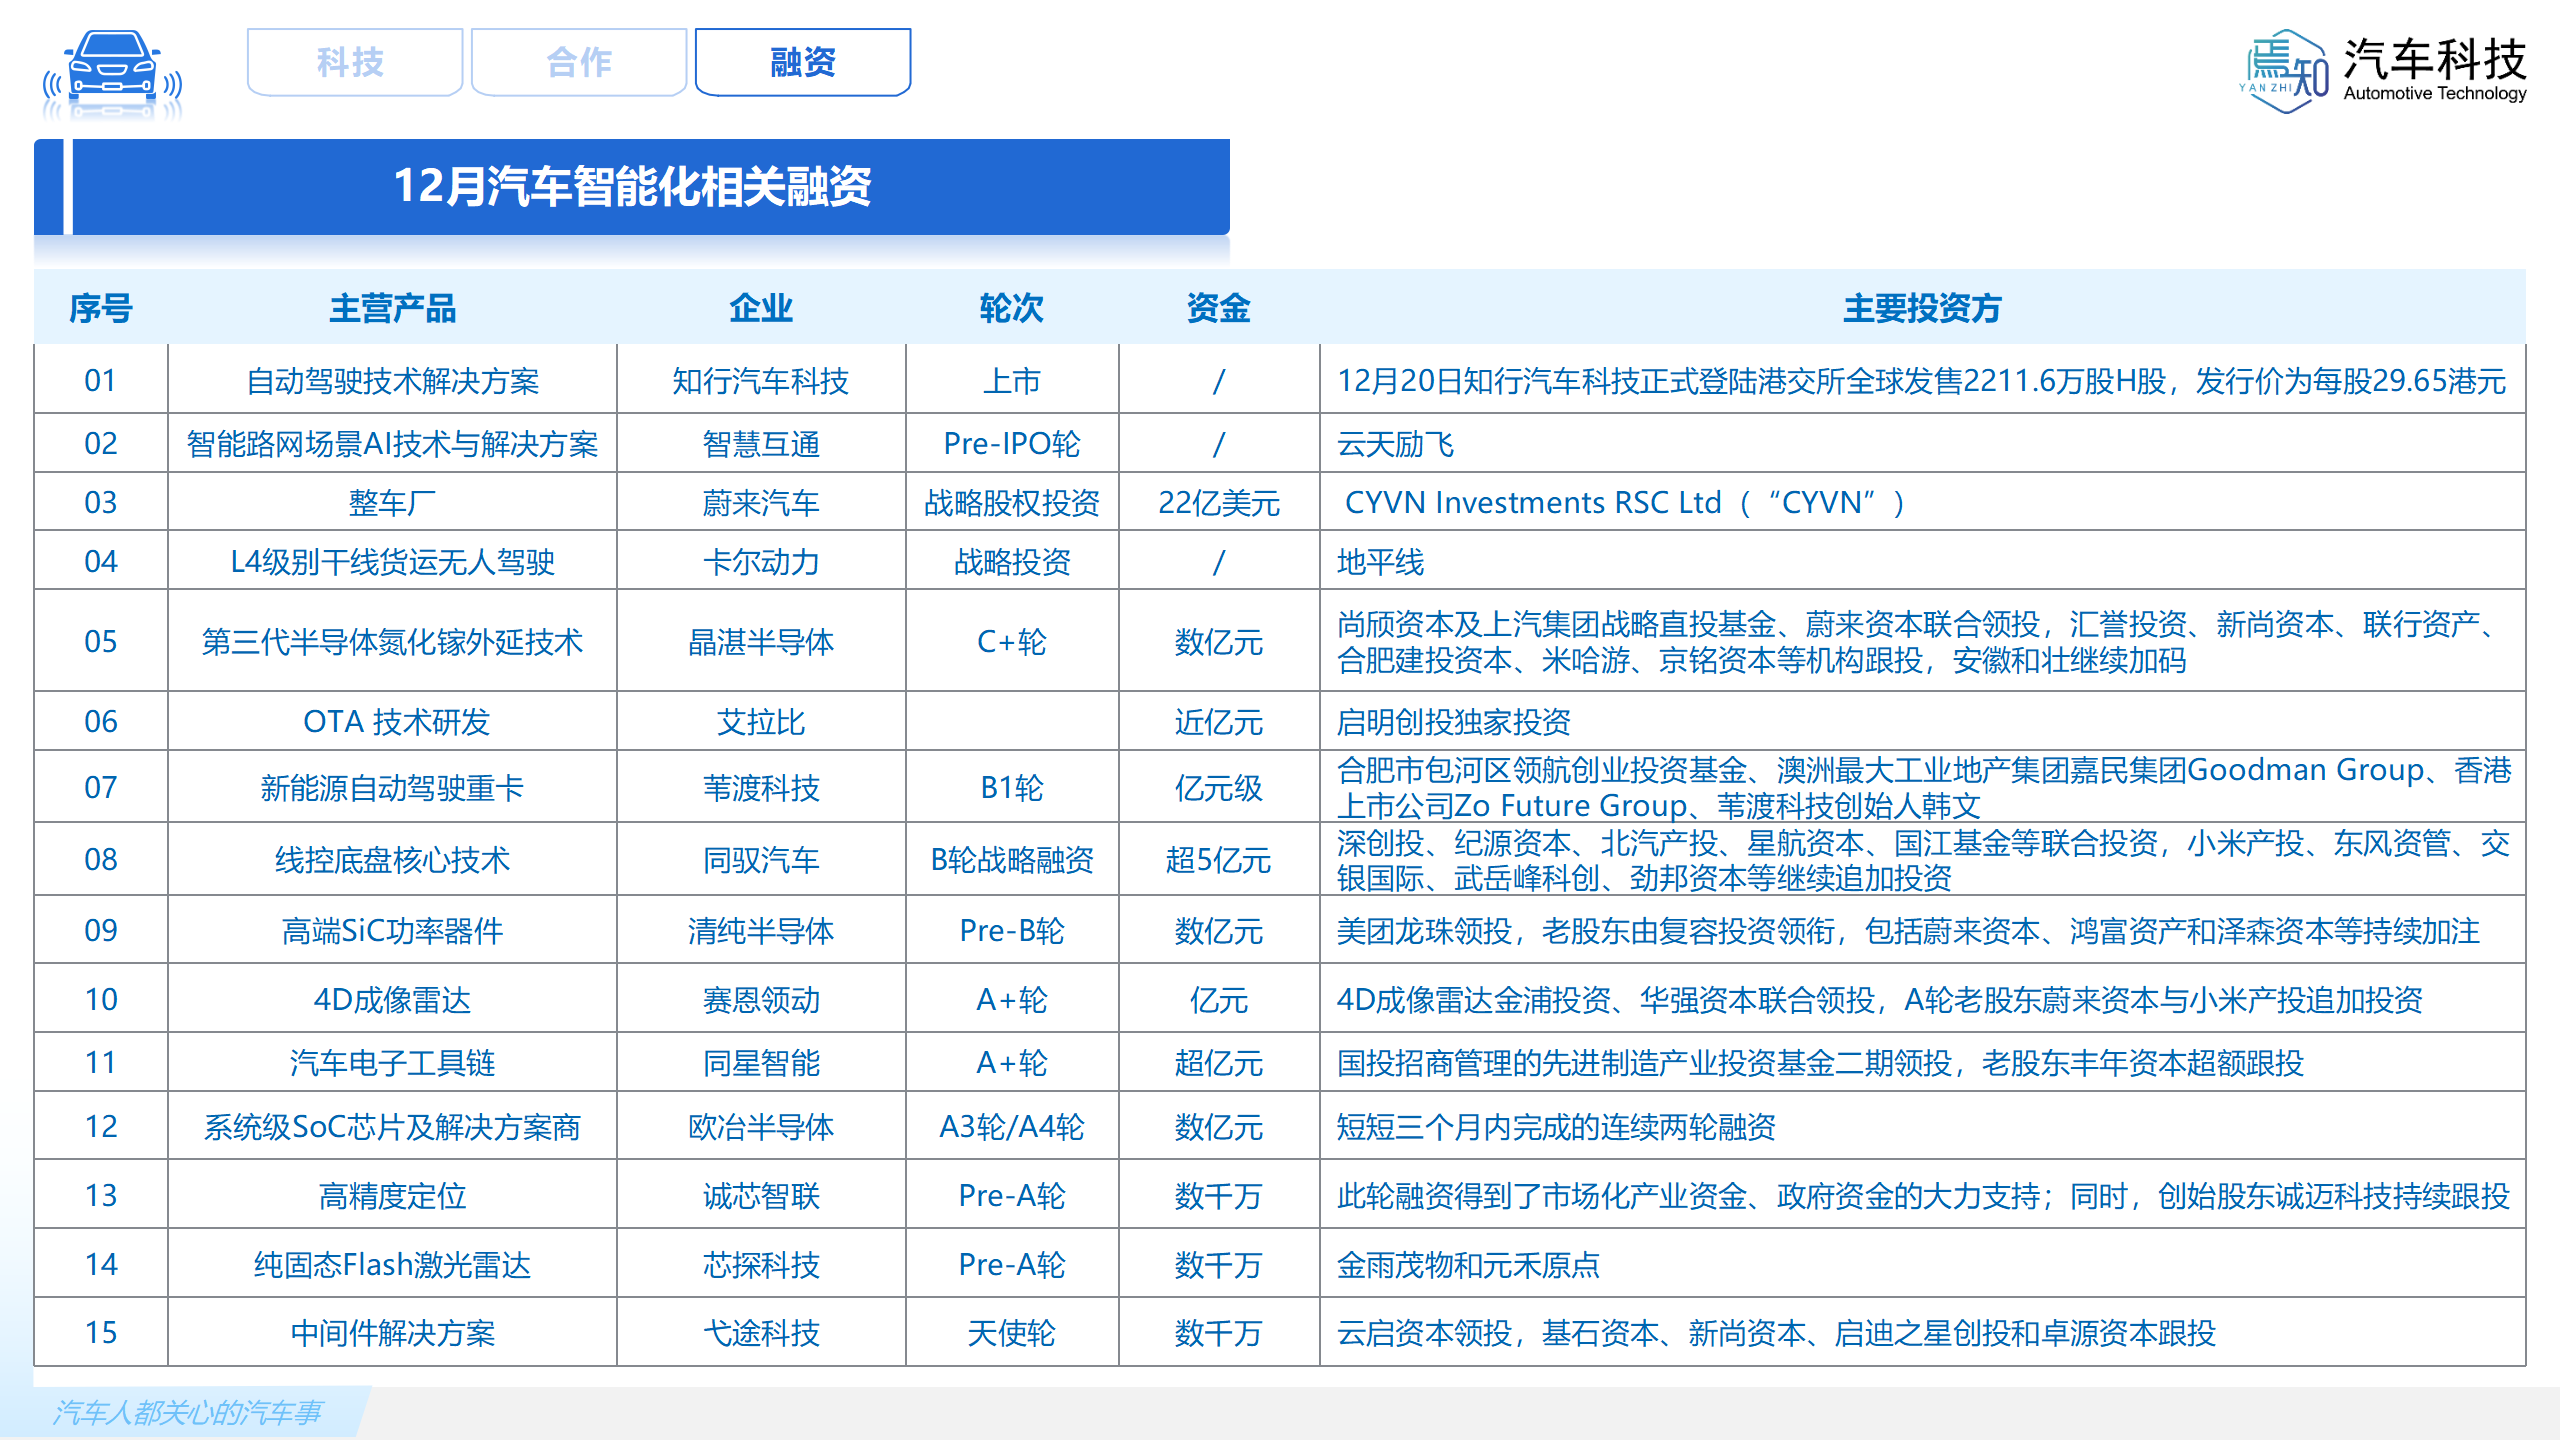Image resolution: width=2560 pixels, height=1440 pixels.
Task: Click the 上市 round cell
Action: tap(1012, 380)
